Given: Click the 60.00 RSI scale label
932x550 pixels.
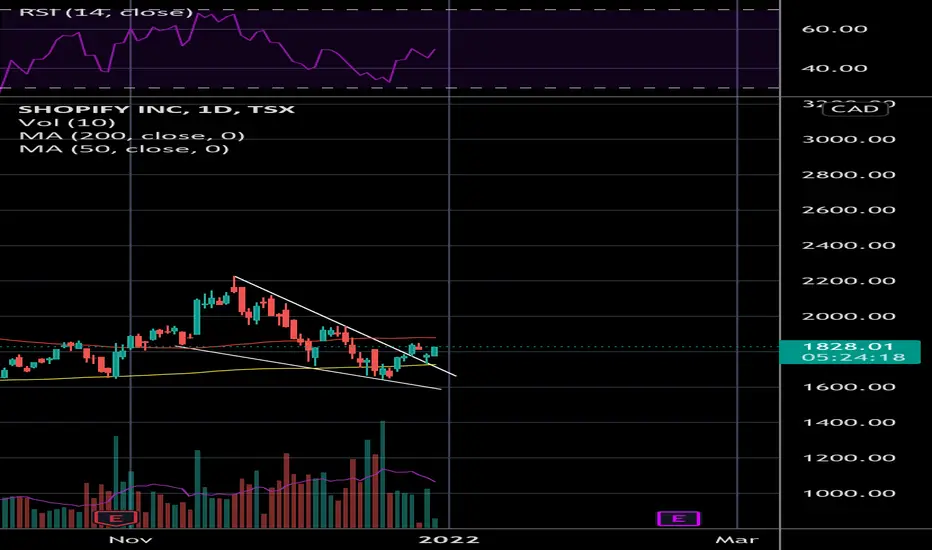Looking at the screenshot, I should [x=835, y=29].
